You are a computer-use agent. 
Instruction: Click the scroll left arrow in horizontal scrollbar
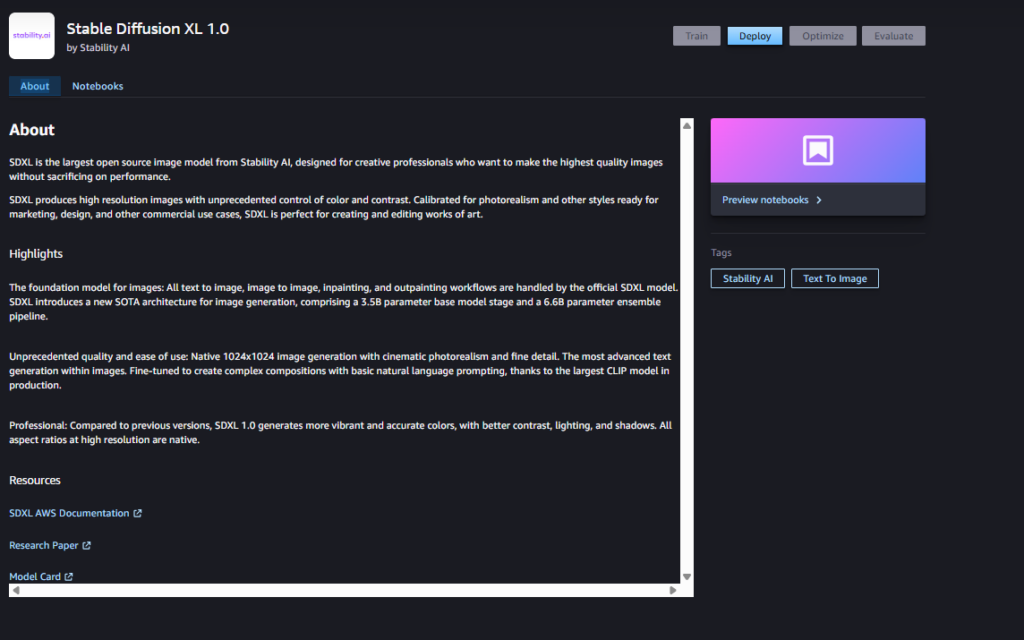point(16,590)
